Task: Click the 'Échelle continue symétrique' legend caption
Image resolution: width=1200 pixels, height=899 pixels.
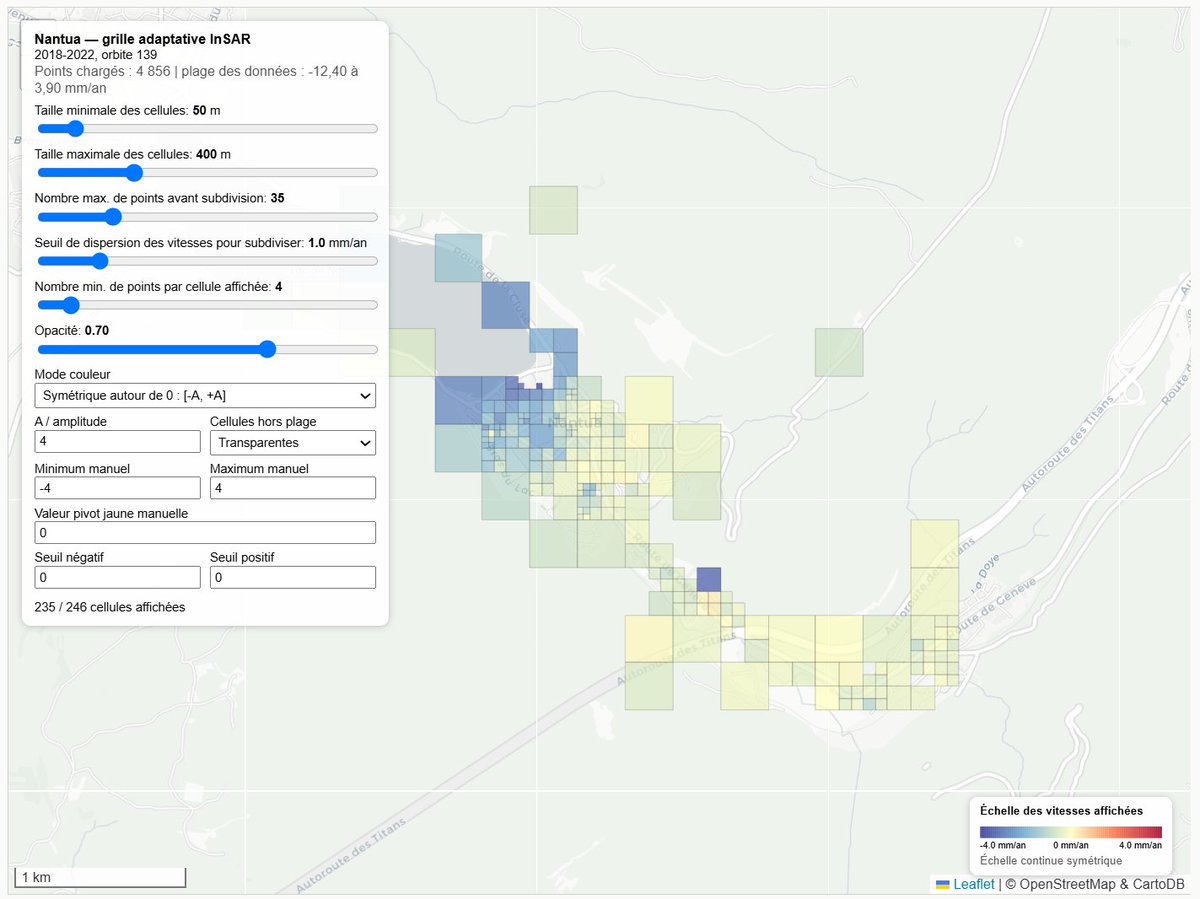Action: pos(1051,861)
